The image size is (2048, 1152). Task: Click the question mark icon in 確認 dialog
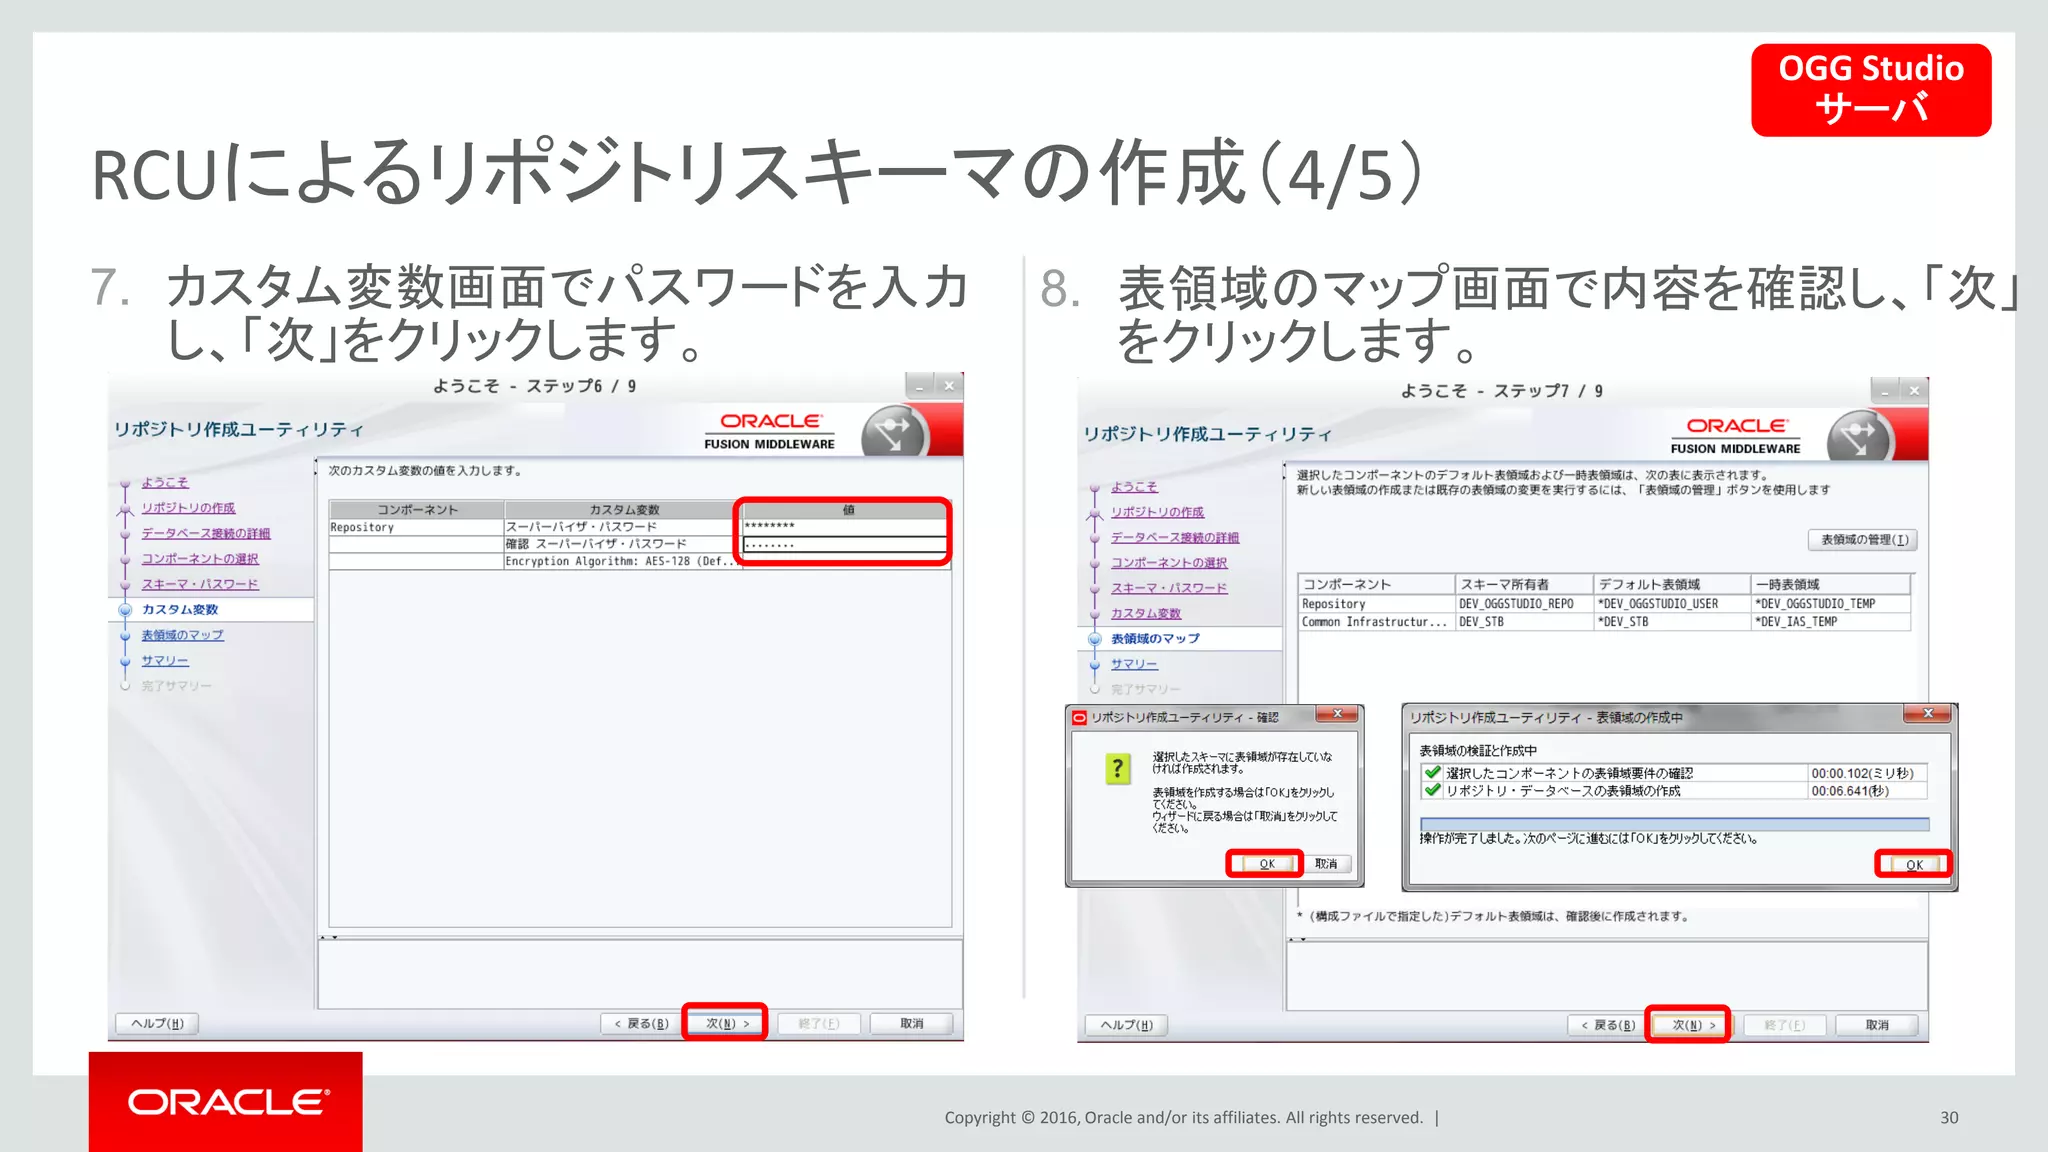coord(1118,769)
